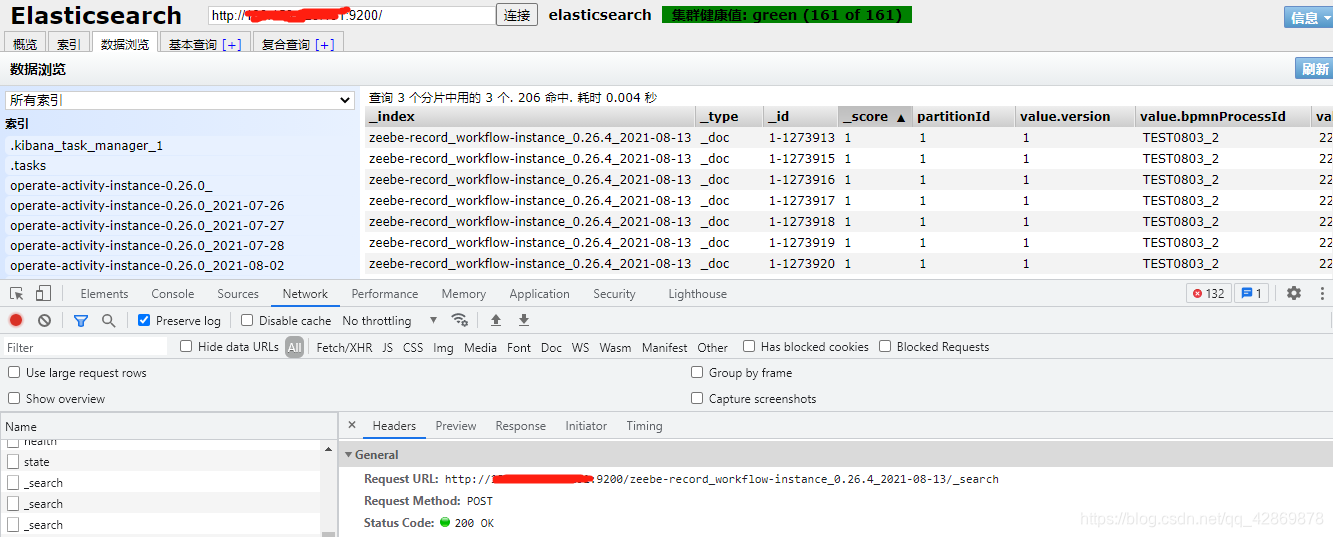Open DevTools more options menu

[1321, 293]
